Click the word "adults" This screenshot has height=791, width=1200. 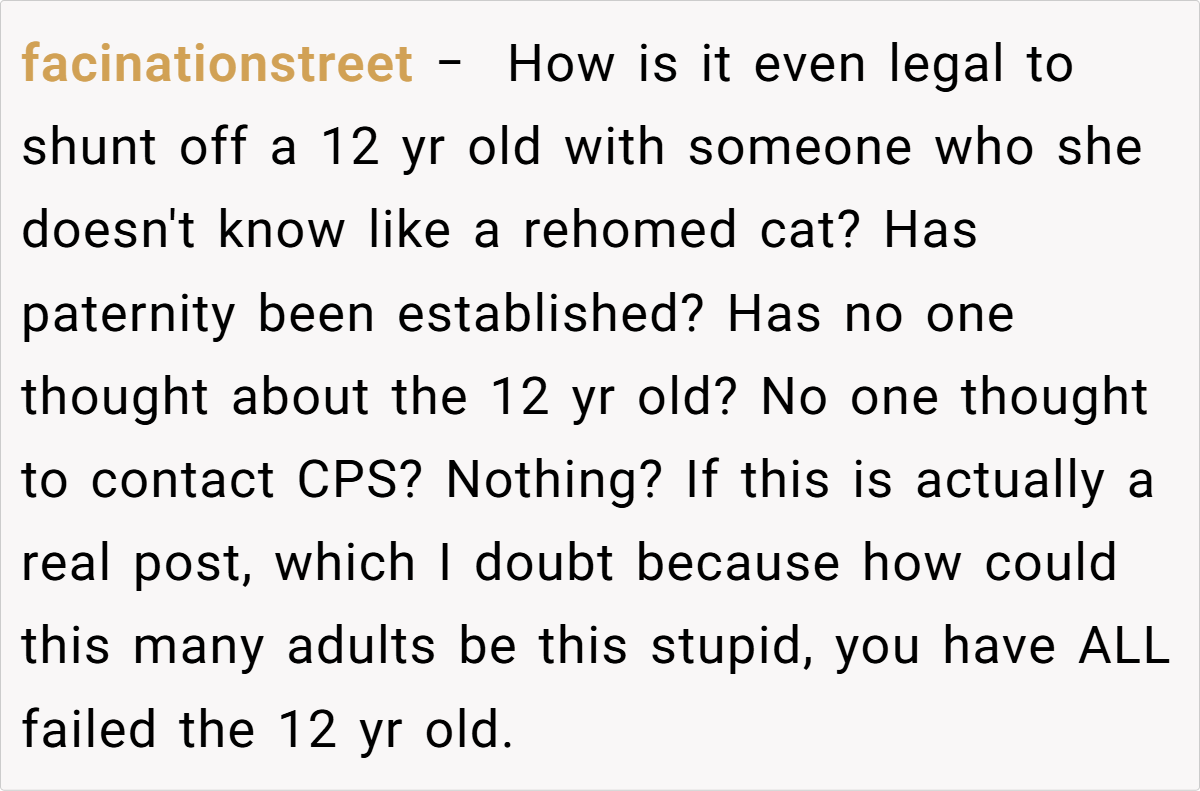[x=362, y=648]
